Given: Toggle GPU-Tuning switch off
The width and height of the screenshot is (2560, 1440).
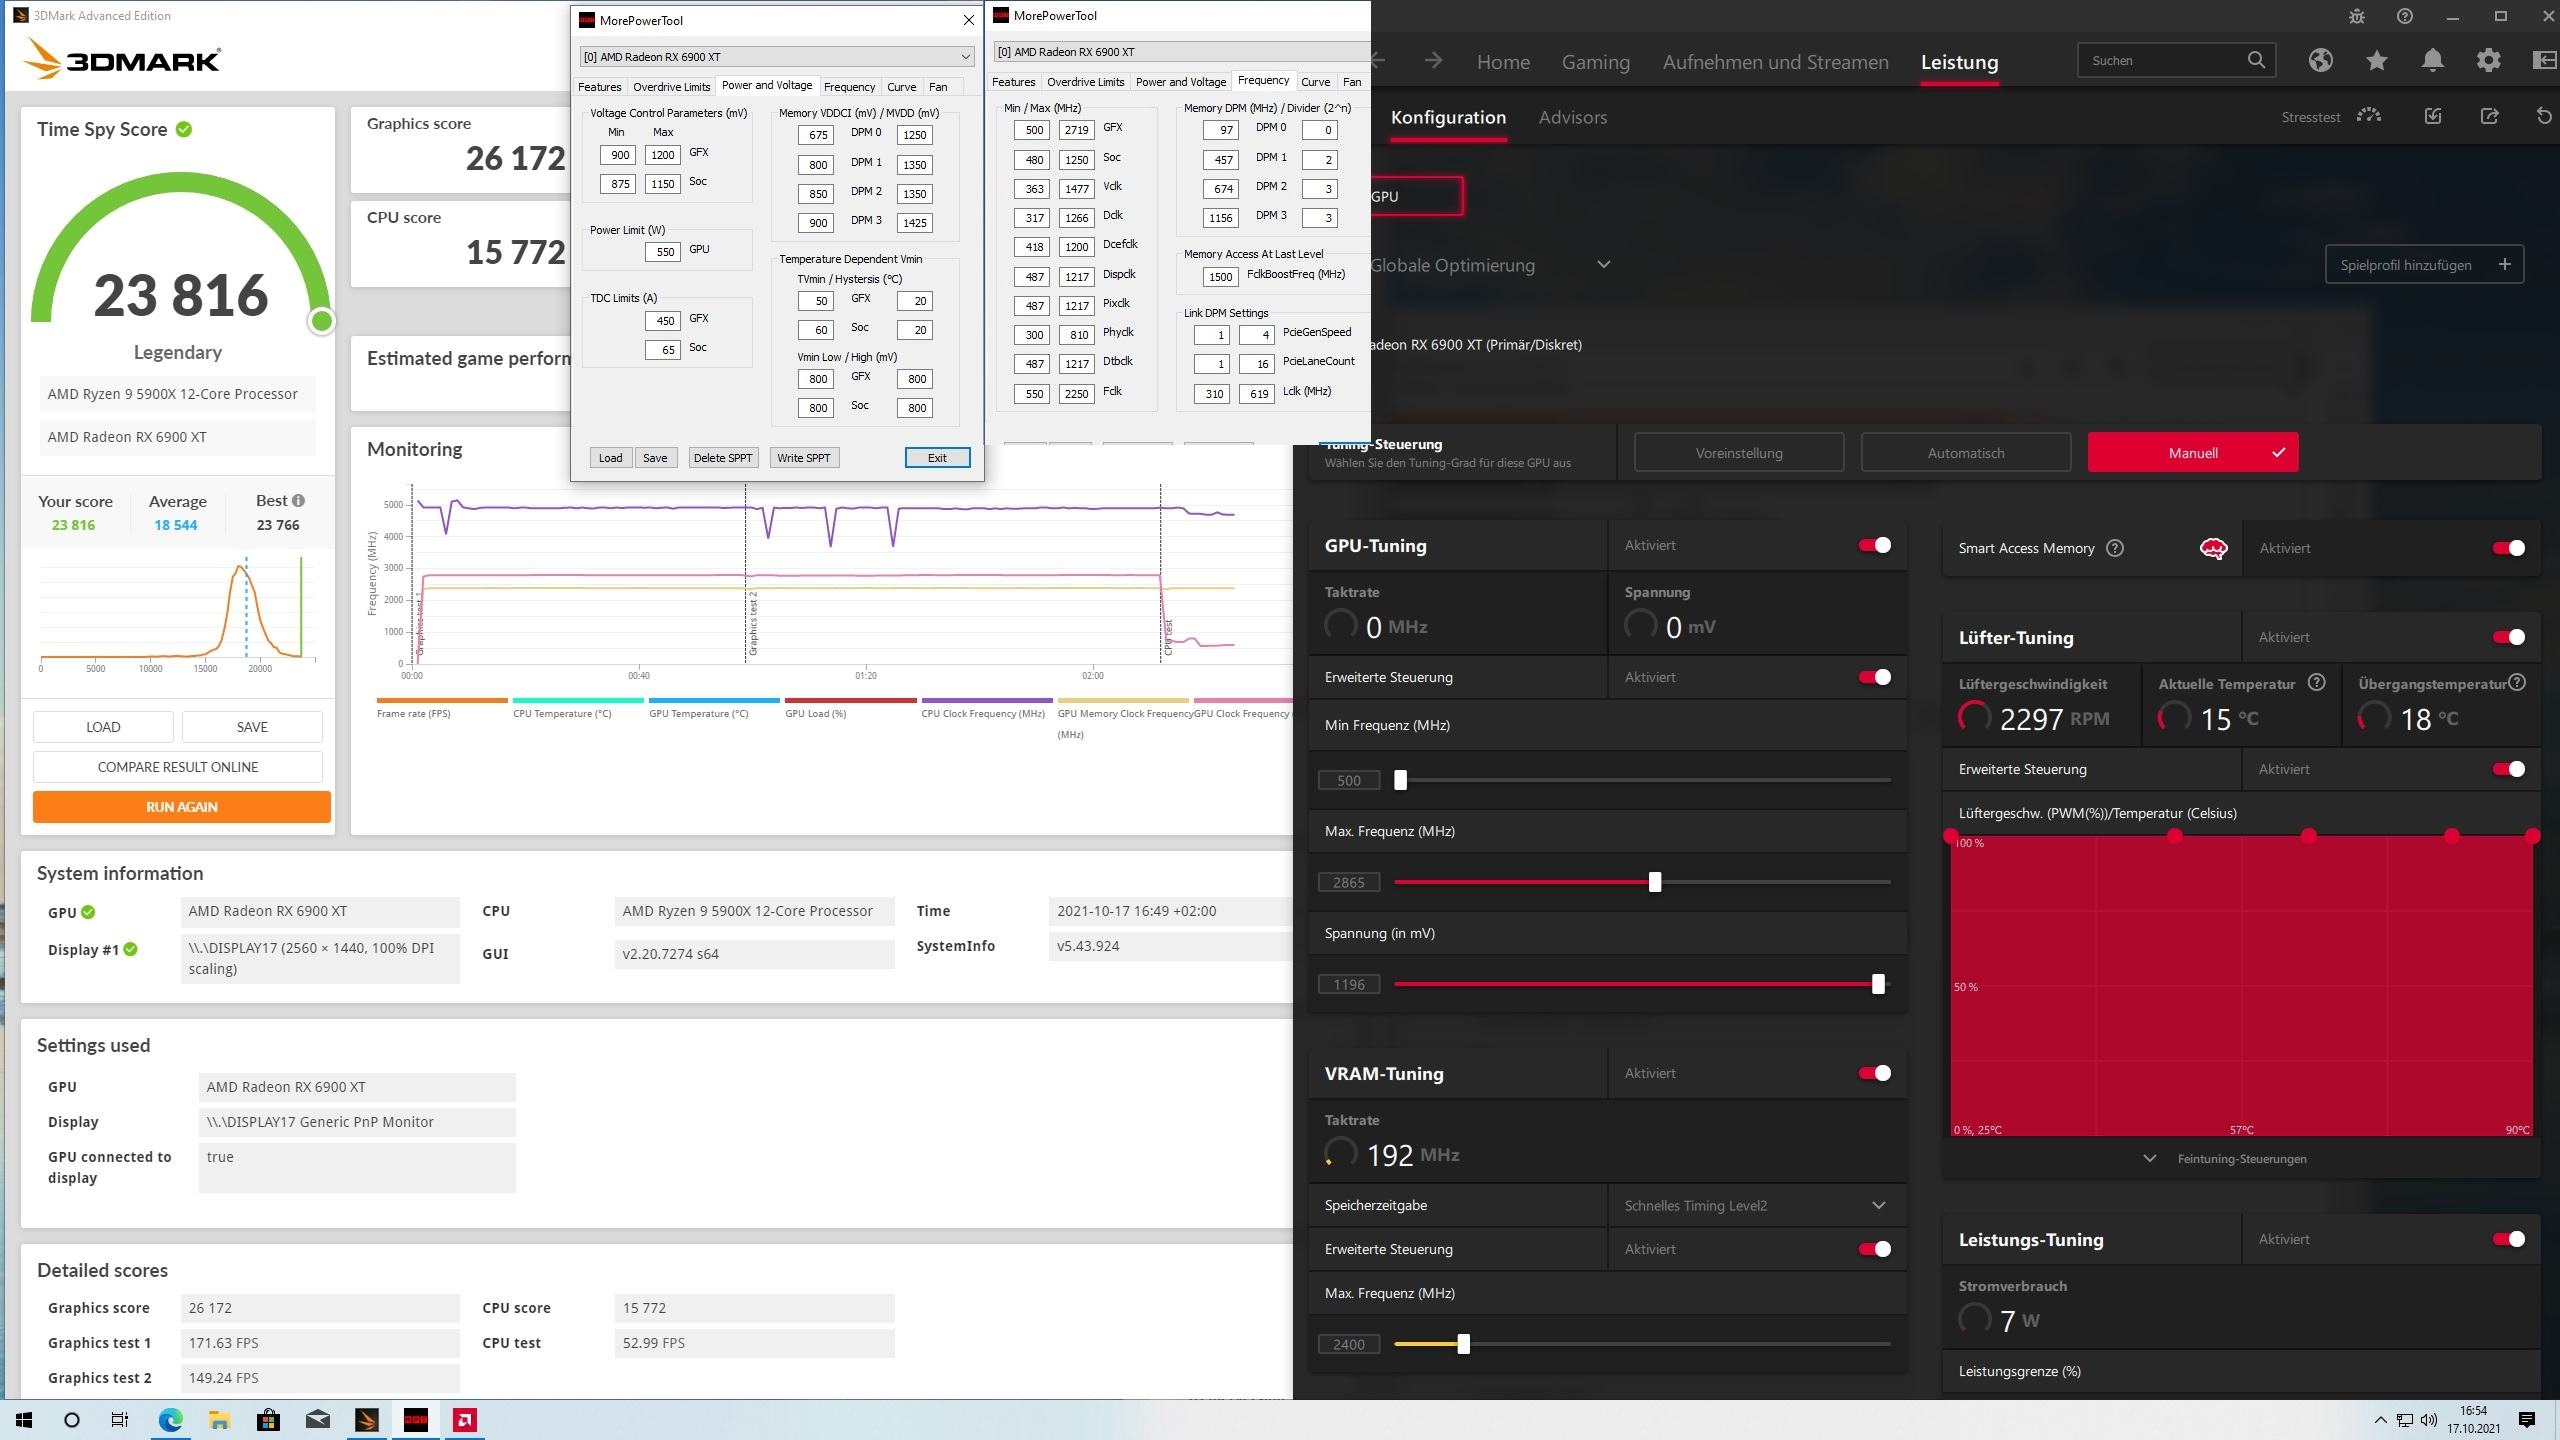Looking at the screenshot, I should (1874, 545).
